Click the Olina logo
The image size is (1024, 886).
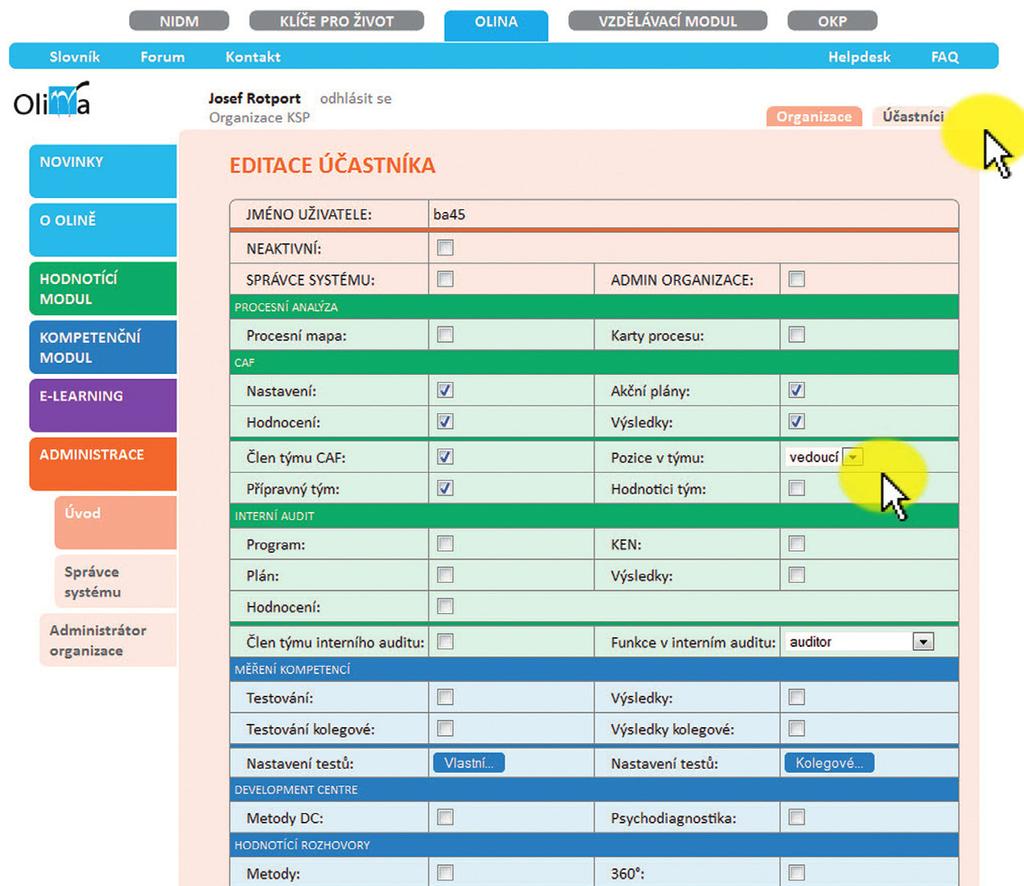pos(52,100)
